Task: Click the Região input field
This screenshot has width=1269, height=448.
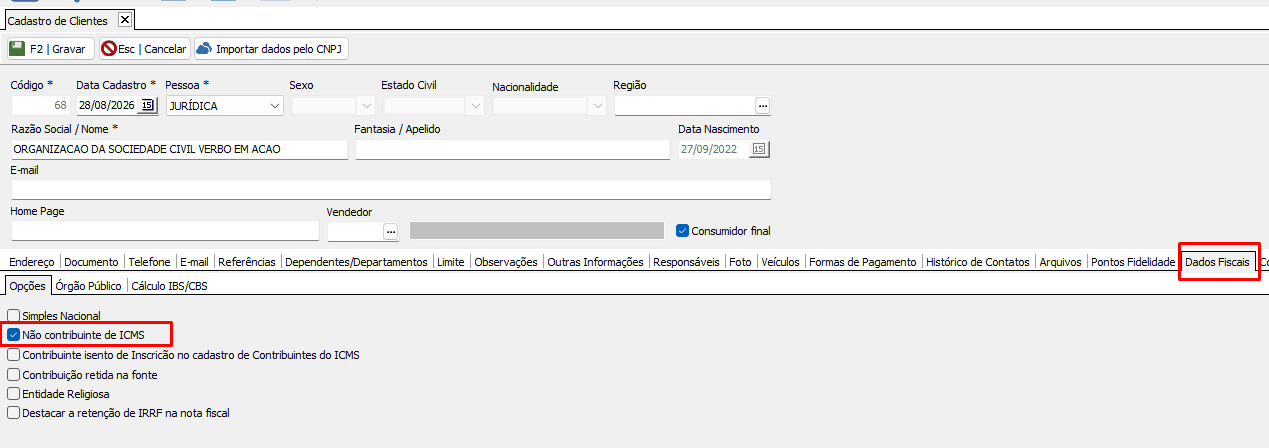Action: click(x=684, y=105)
